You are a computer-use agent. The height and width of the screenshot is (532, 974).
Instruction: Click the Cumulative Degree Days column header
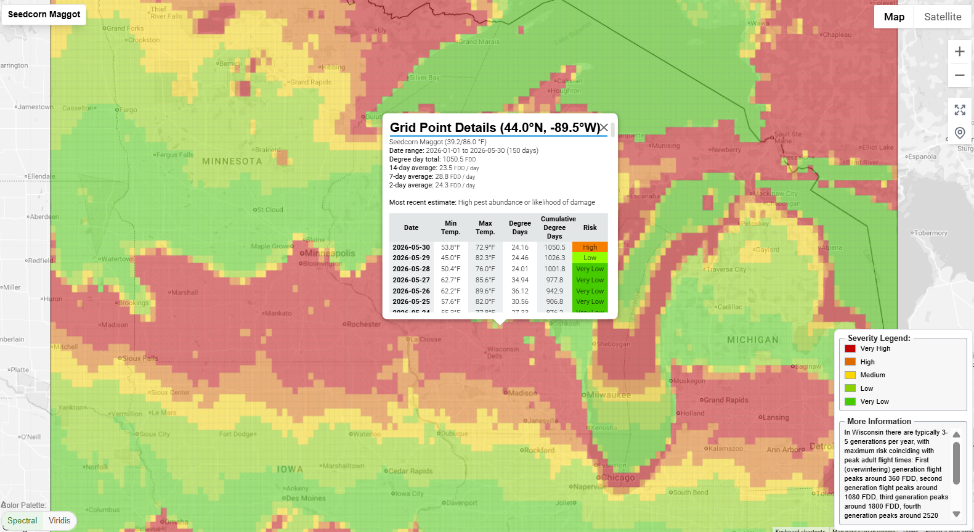(554, 227)
